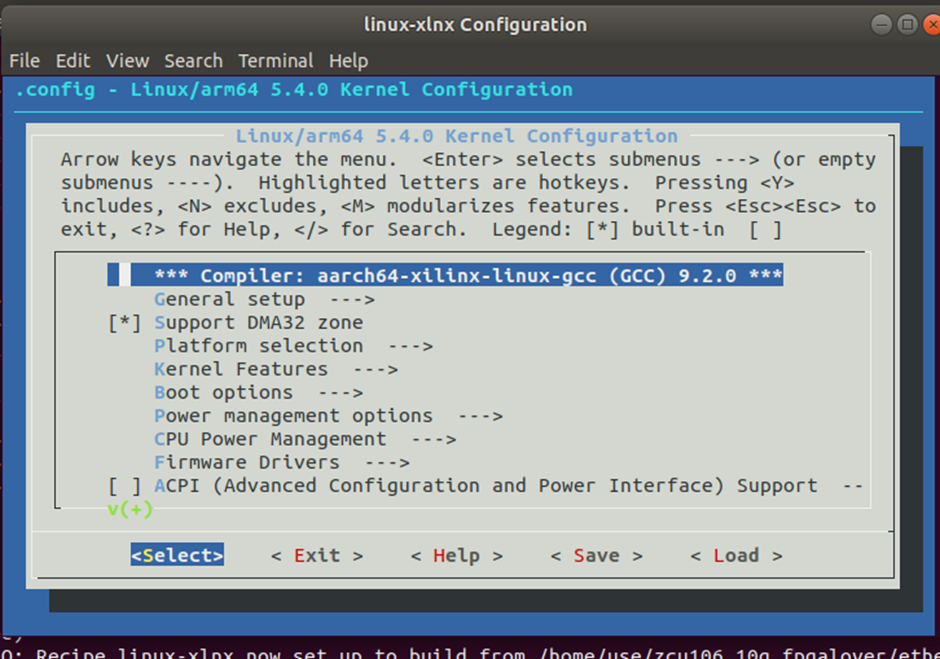This screenshot has width=940, height=659.
Task: Open the Terminal menu
Action: point(276,61)
